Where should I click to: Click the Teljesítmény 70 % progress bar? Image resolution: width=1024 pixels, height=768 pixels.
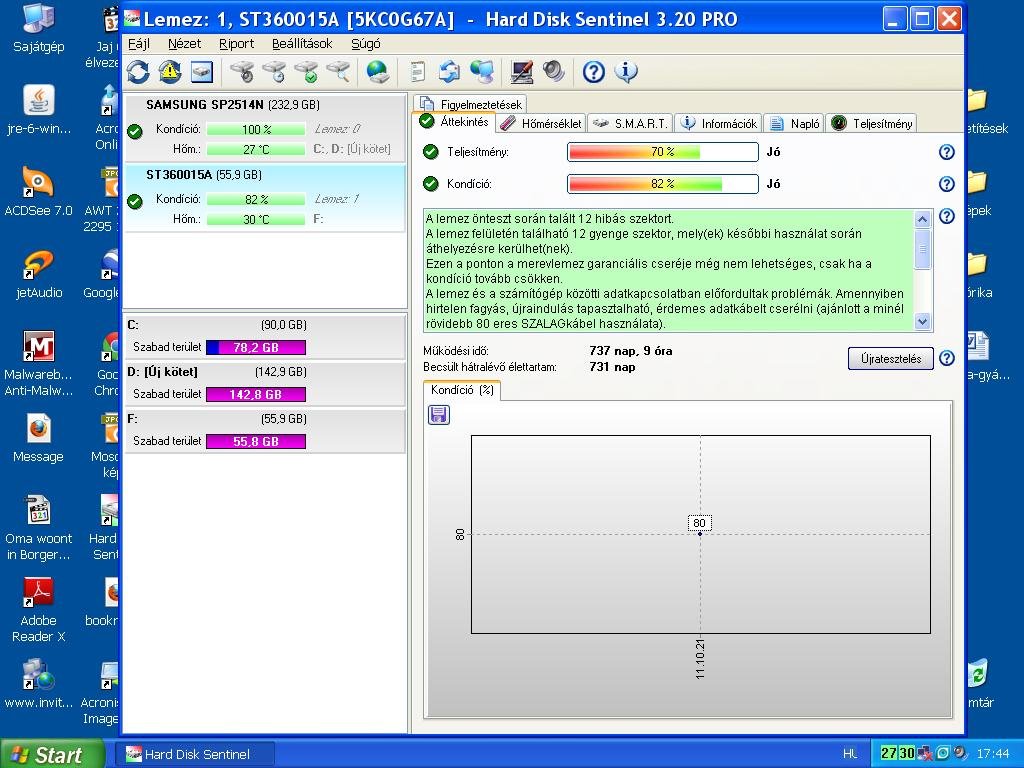[x=662, y=152]
